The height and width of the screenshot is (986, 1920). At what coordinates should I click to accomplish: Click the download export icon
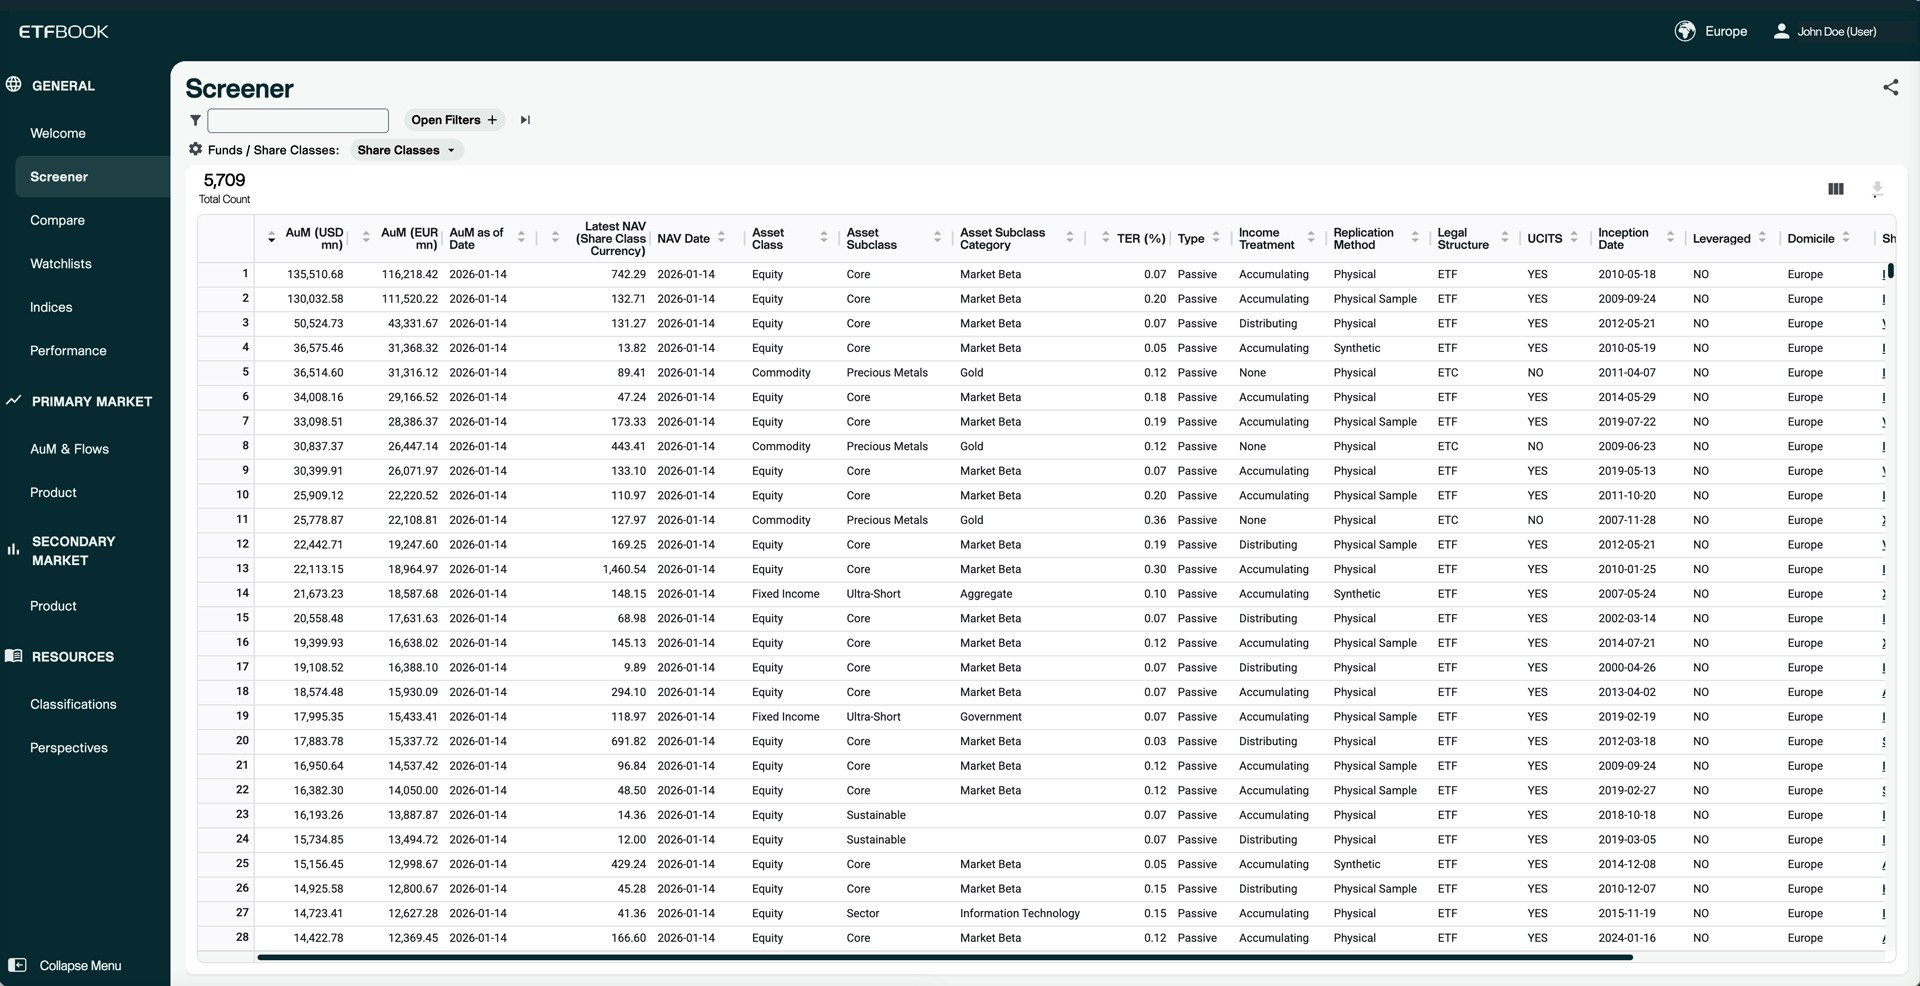pos(1877,189)
